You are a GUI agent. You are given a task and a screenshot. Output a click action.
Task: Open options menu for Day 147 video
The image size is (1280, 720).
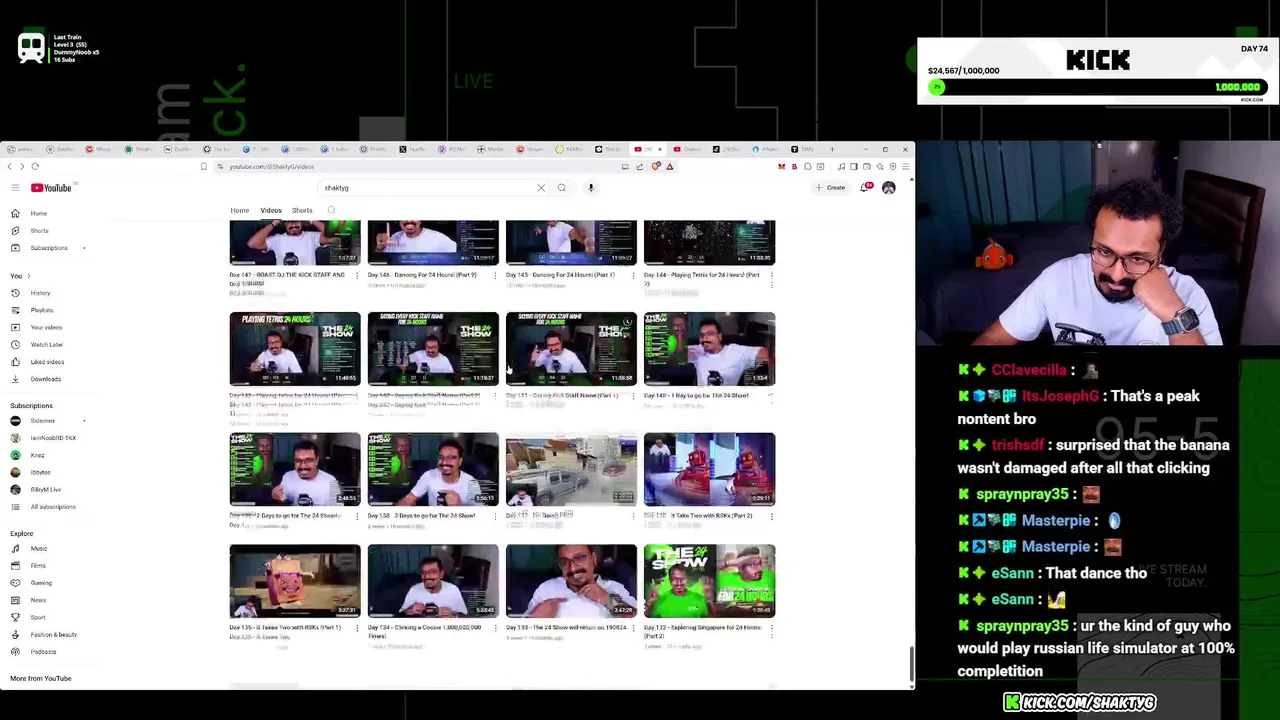click(x=357, y=275)
